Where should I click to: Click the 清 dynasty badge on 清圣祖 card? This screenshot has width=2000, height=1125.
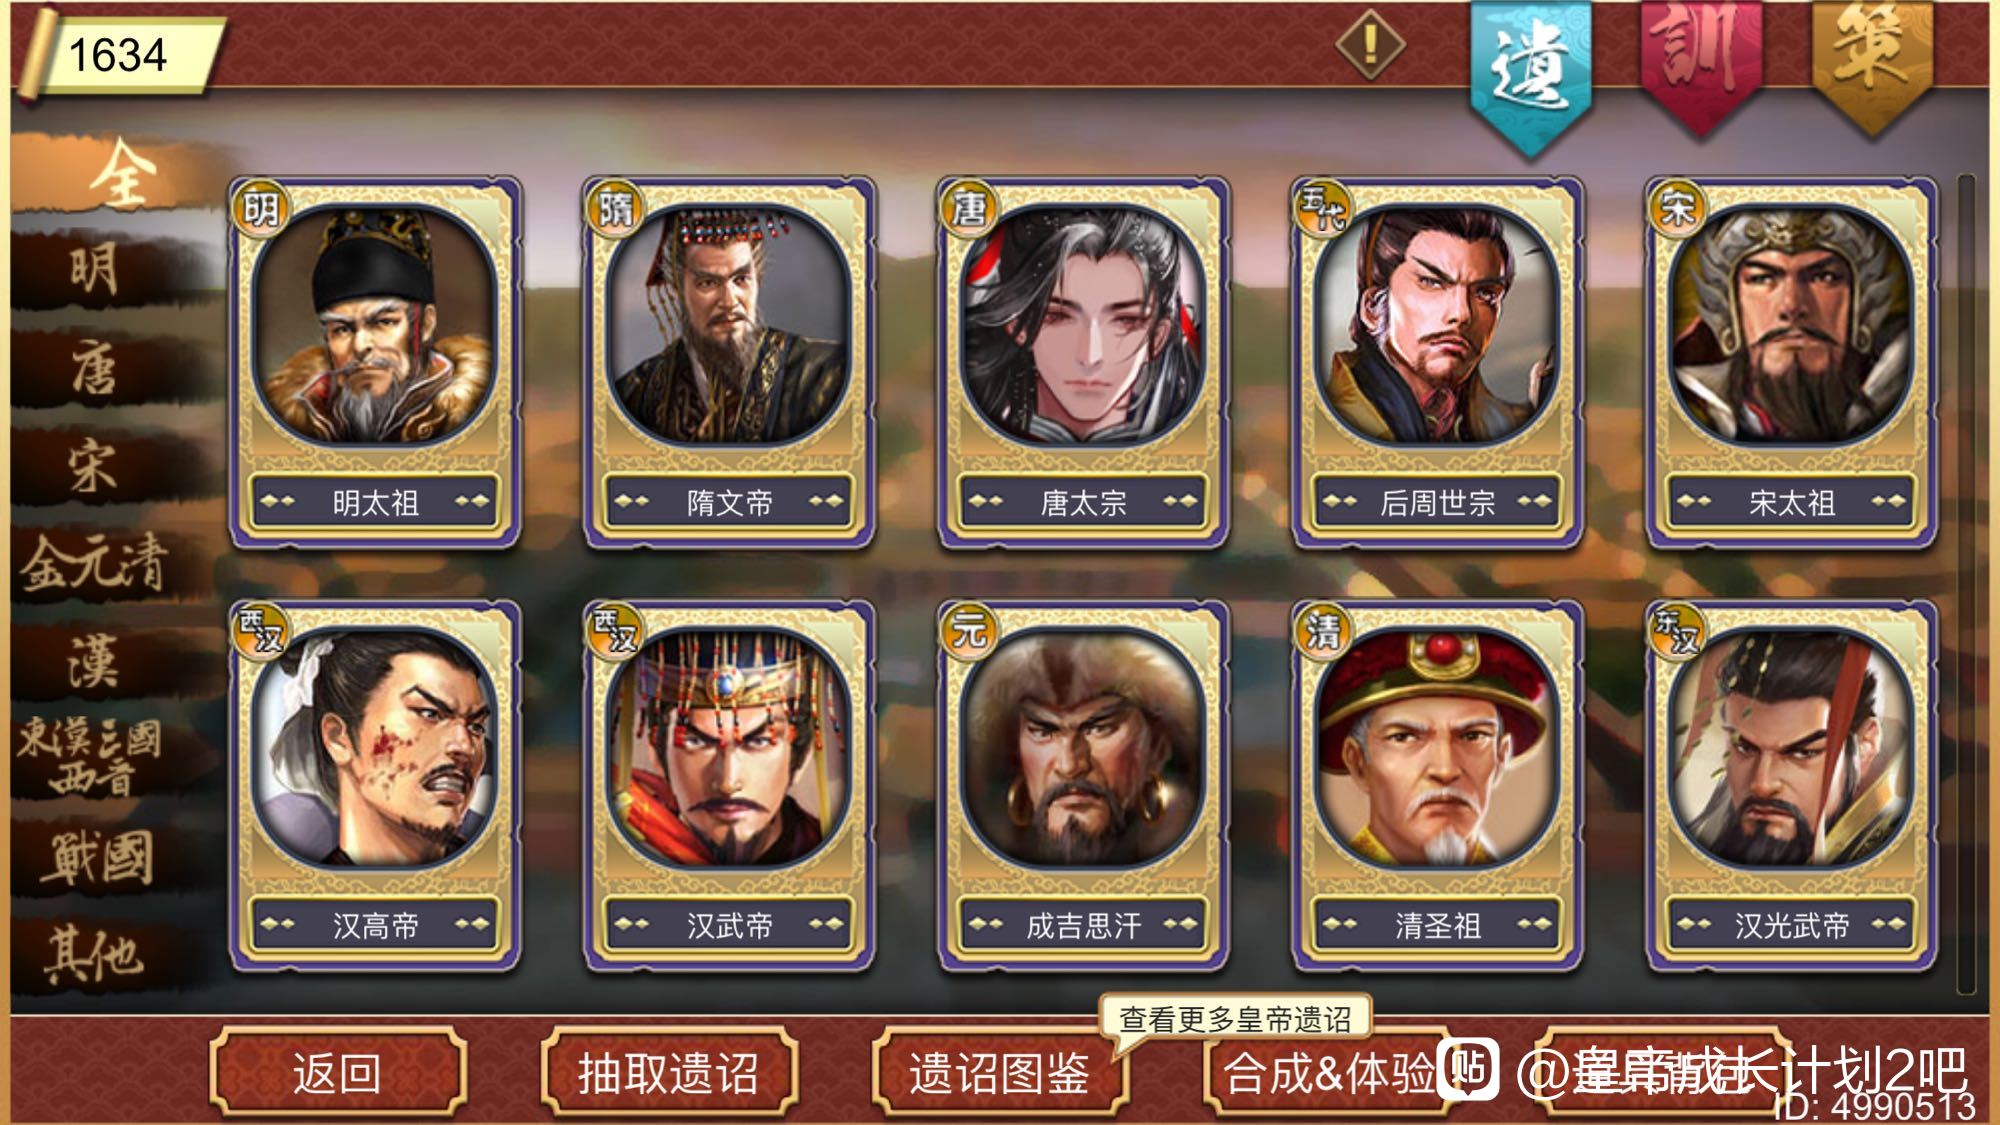click(1323, 632)
